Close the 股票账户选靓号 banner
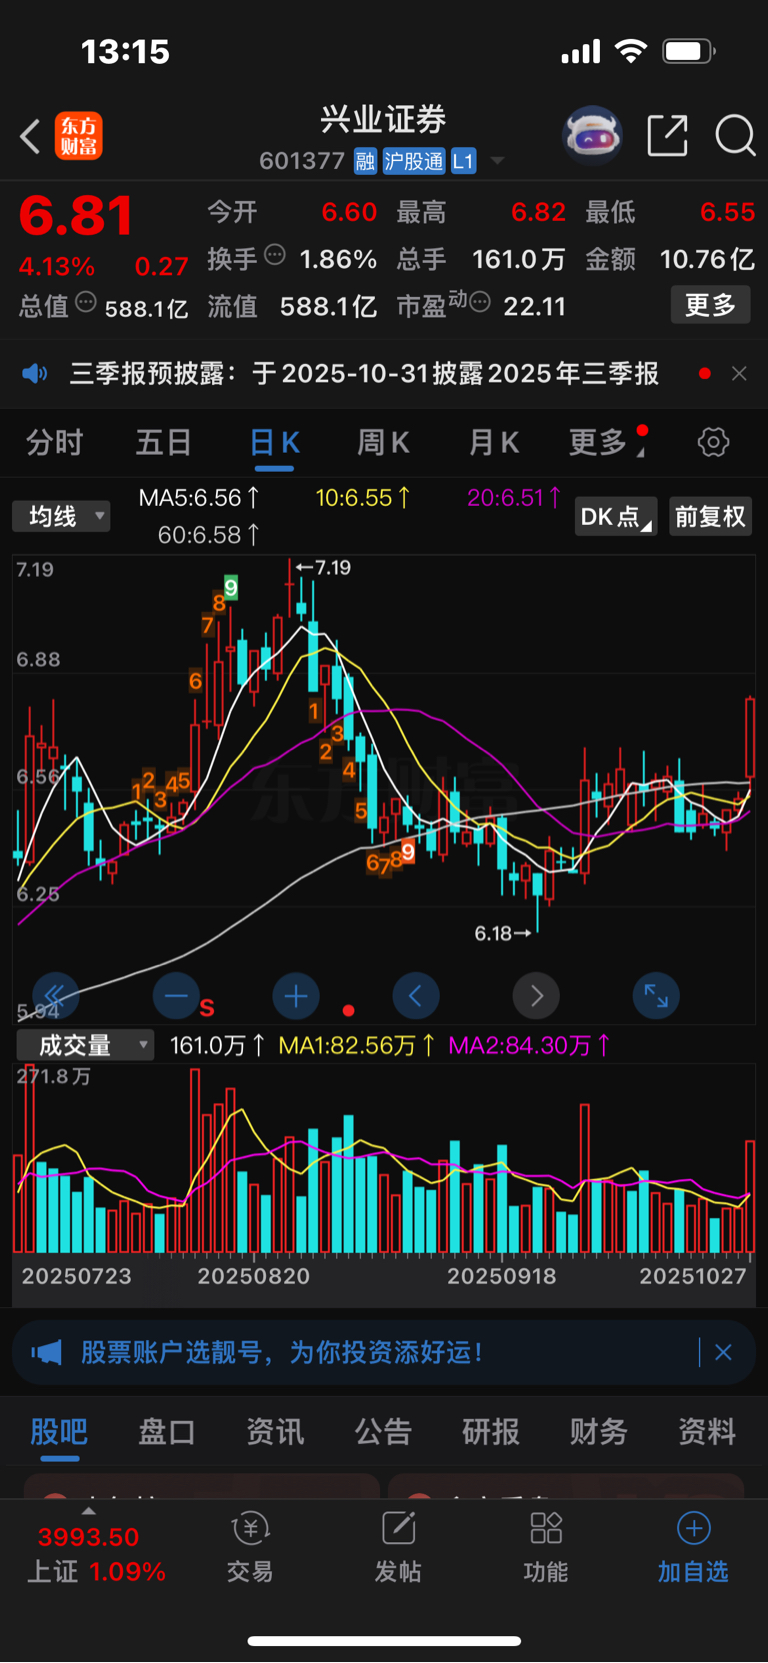The width and height of the screenshot is (768, 1663). click(723, 1353)
